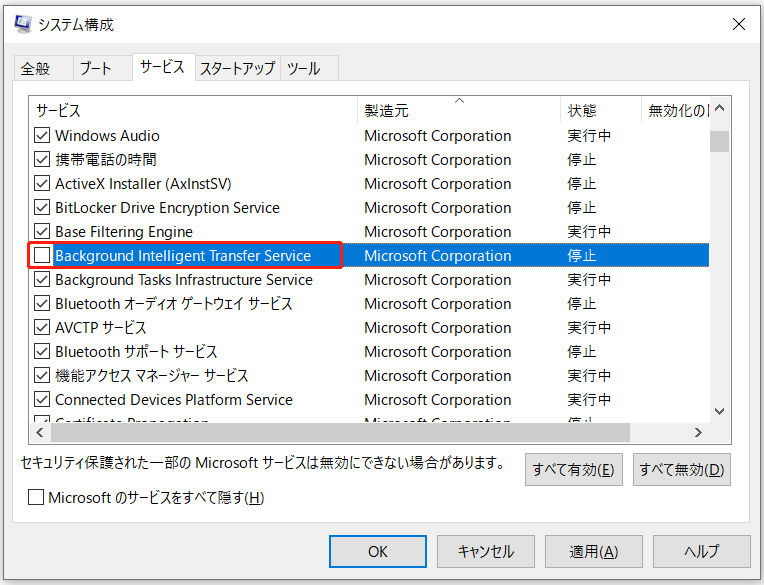Click the キャンセル button
764x585 pixels.
pyautogui.click(x=486, y=551)
